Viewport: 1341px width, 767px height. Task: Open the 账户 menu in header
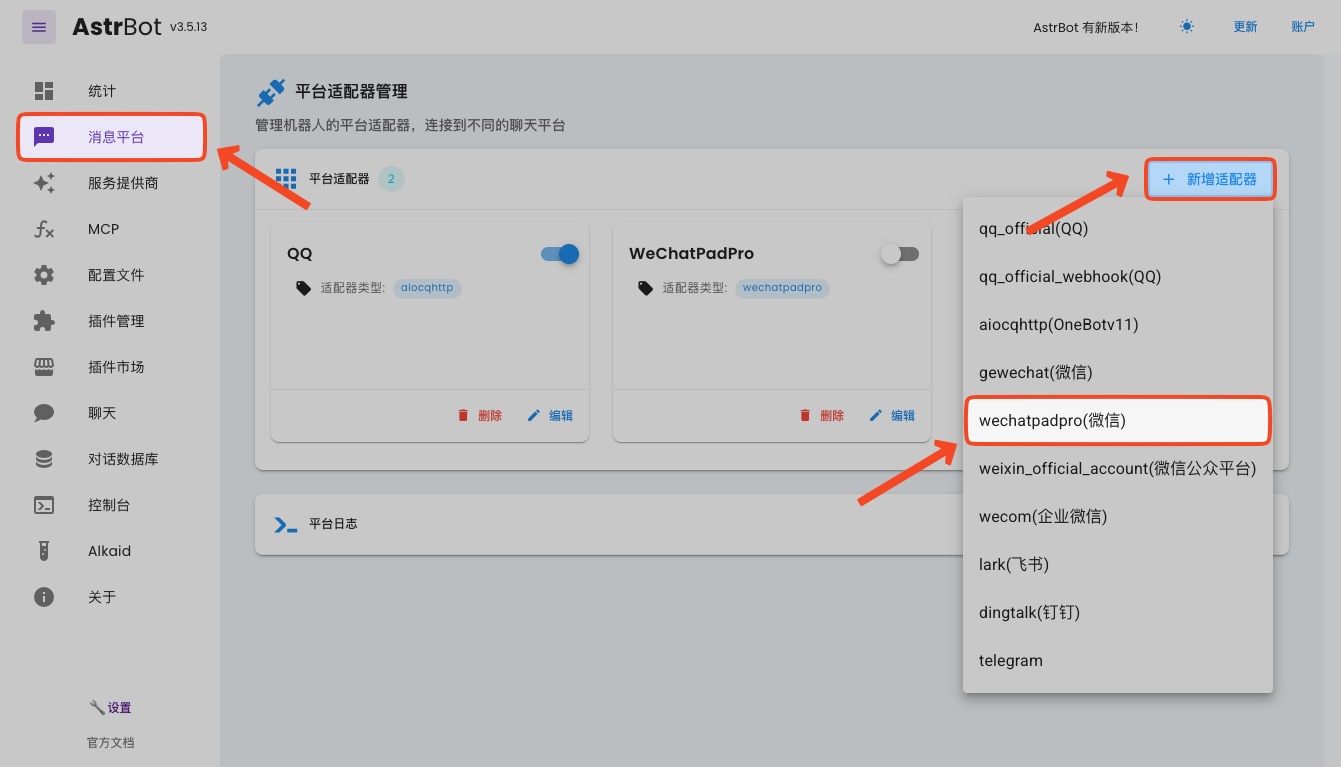pyautogui.click(x=1303, y=27)
